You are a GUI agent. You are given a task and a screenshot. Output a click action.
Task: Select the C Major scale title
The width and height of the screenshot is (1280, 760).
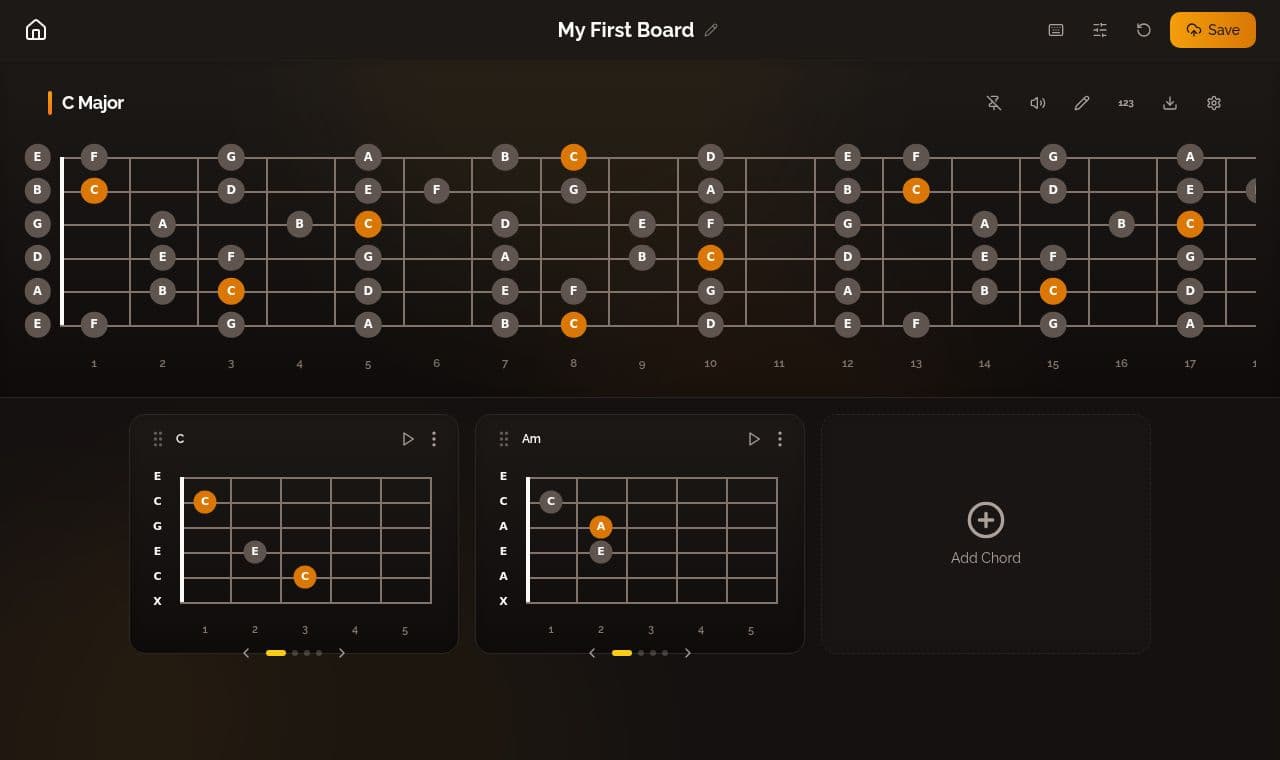click(x=93, y=103)
